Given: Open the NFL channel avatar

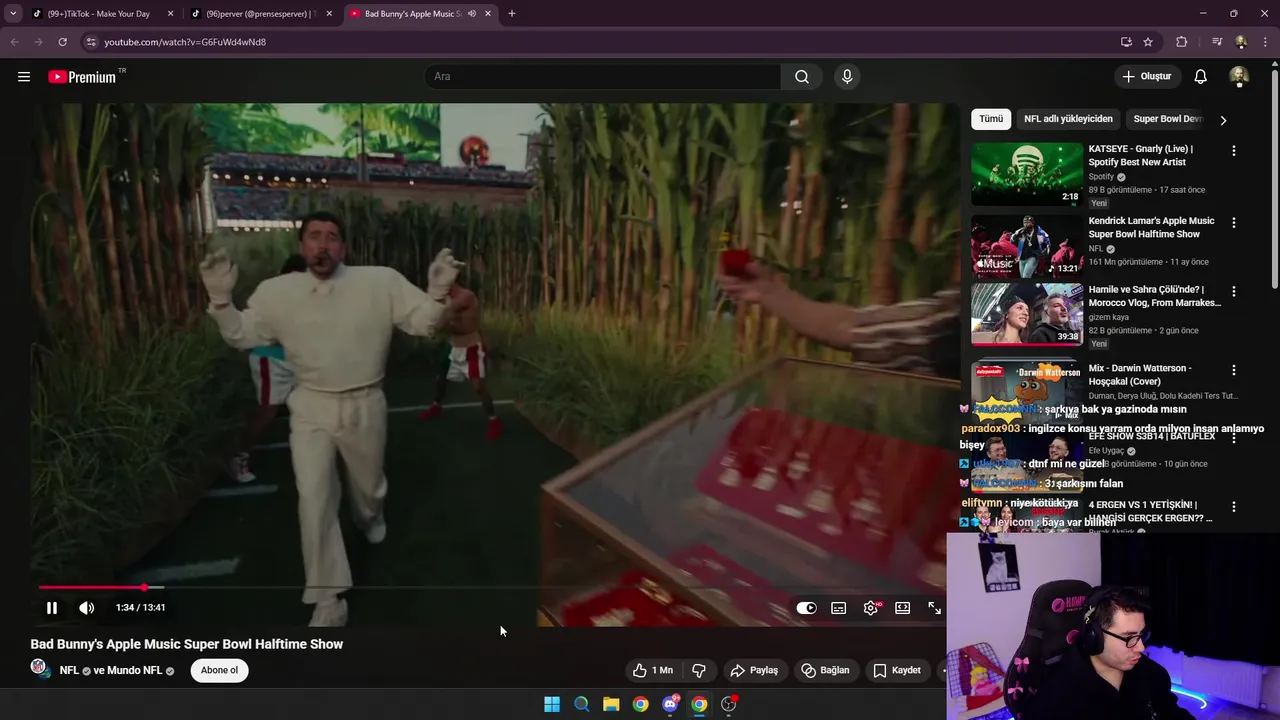Looking at the screenshot, I should (x=40, y=668).
